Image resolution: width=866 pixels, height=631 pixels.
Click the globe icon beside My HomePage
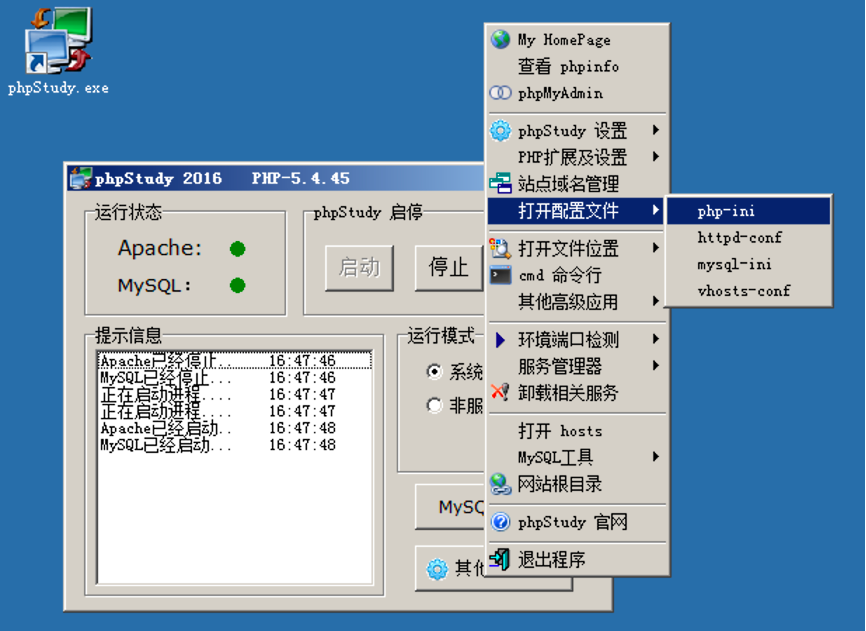pos(500,39)
